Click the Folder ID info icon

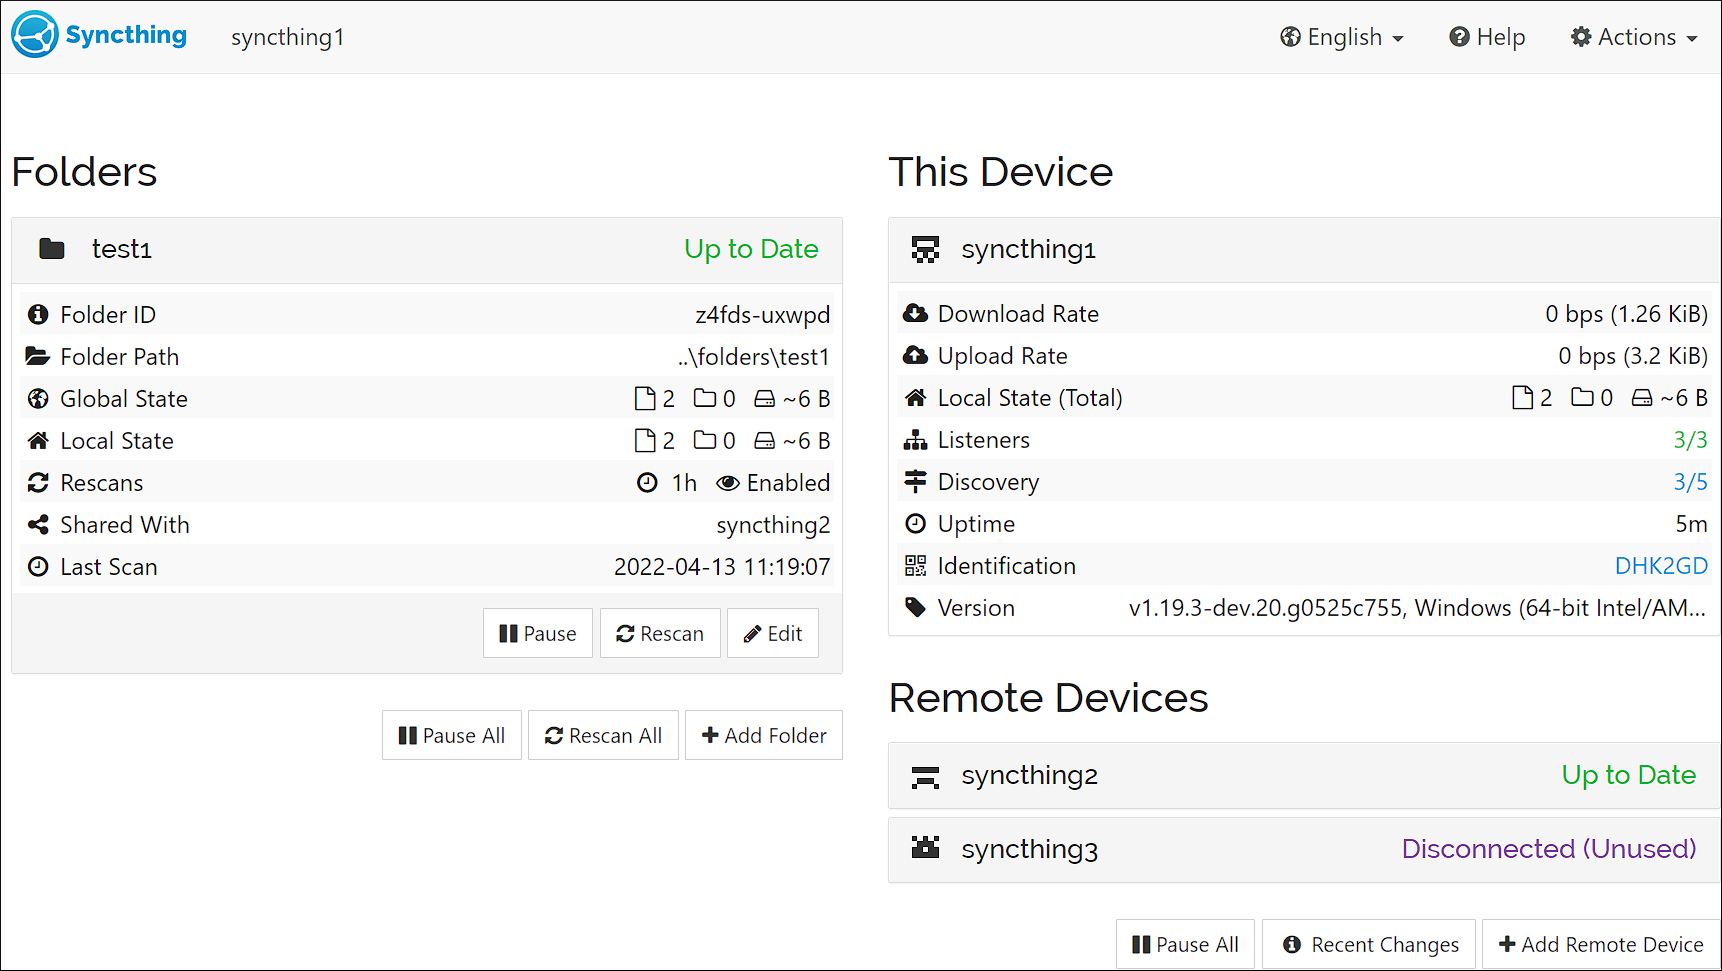coord(38,314)
